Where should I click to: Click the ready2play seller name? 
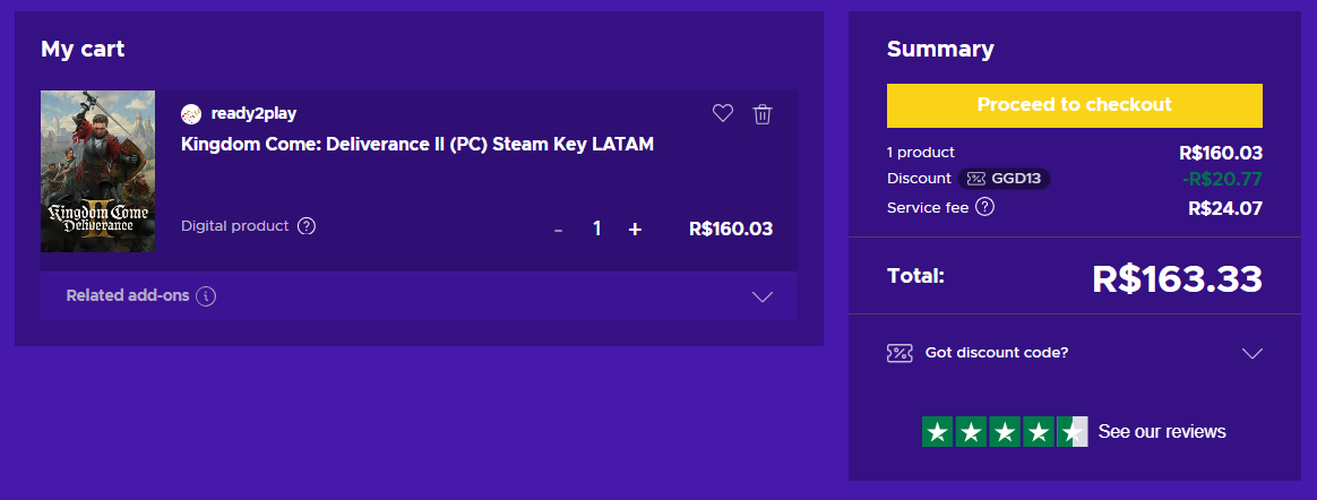click(253, 114)
